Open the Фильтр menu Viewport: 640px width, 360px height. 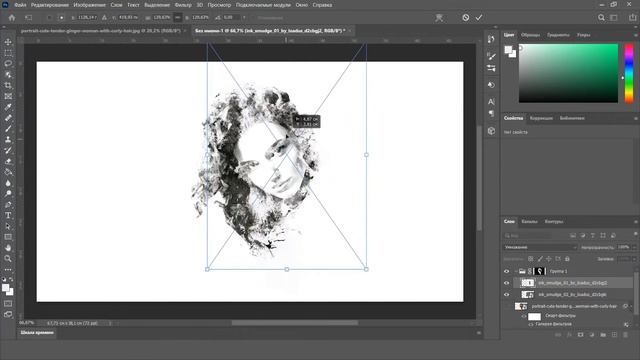(x=183, y=5)
